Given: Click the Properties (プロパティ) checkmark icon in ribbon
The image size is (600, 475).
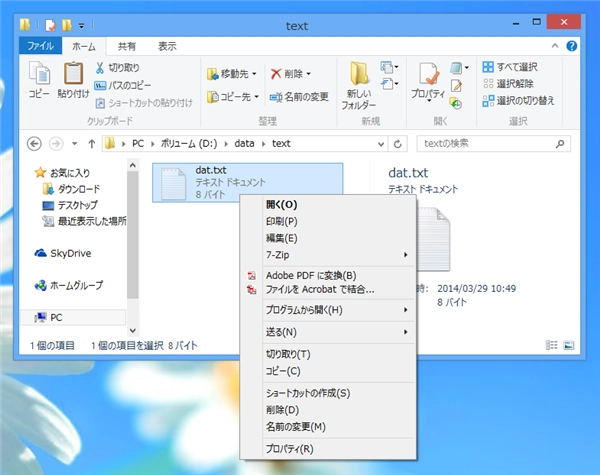Looking at the screenshot, I should tap(428, 74).
